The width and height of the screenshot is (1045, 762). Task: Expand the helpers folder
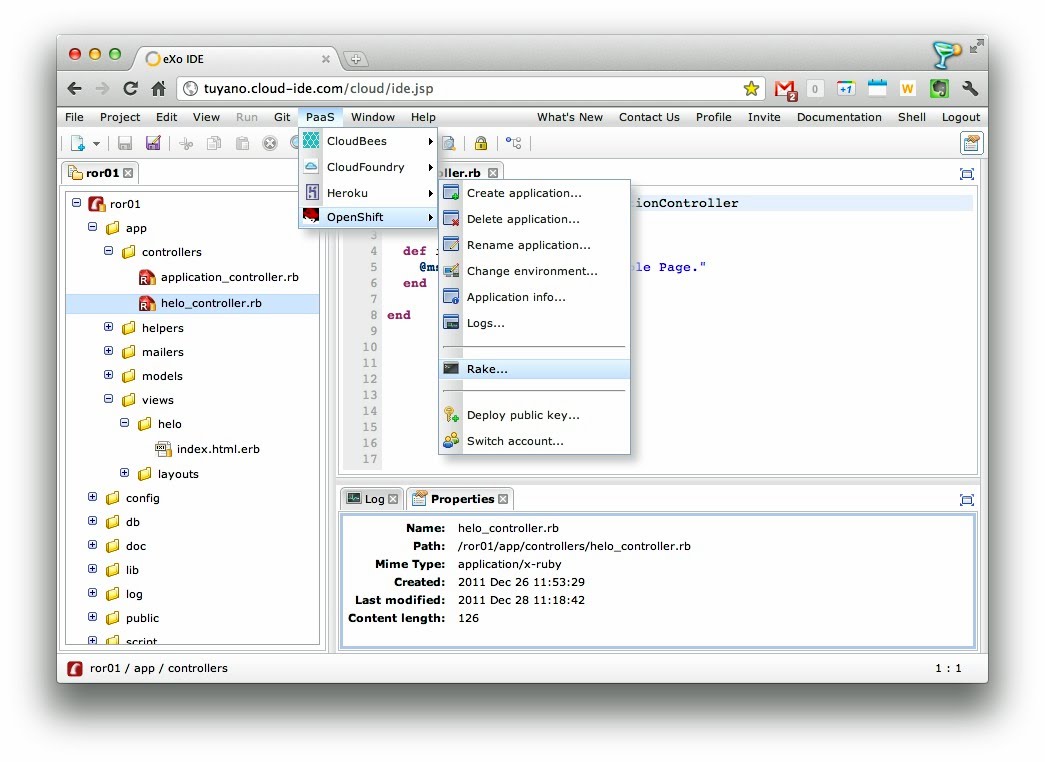coord(109,327)
